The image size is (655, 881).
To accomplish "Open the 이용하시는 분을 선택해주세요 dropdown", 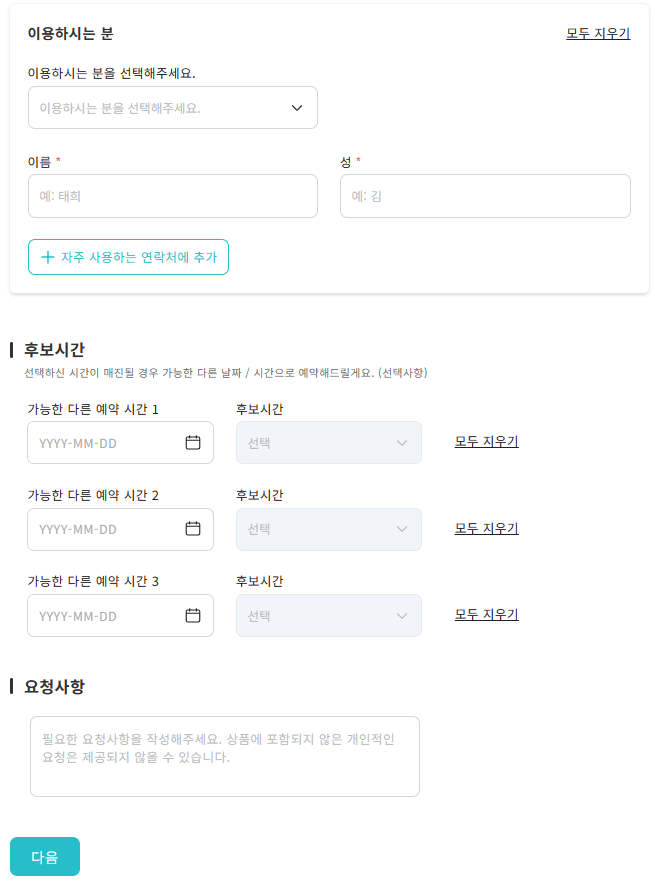I will click(172, 107).
